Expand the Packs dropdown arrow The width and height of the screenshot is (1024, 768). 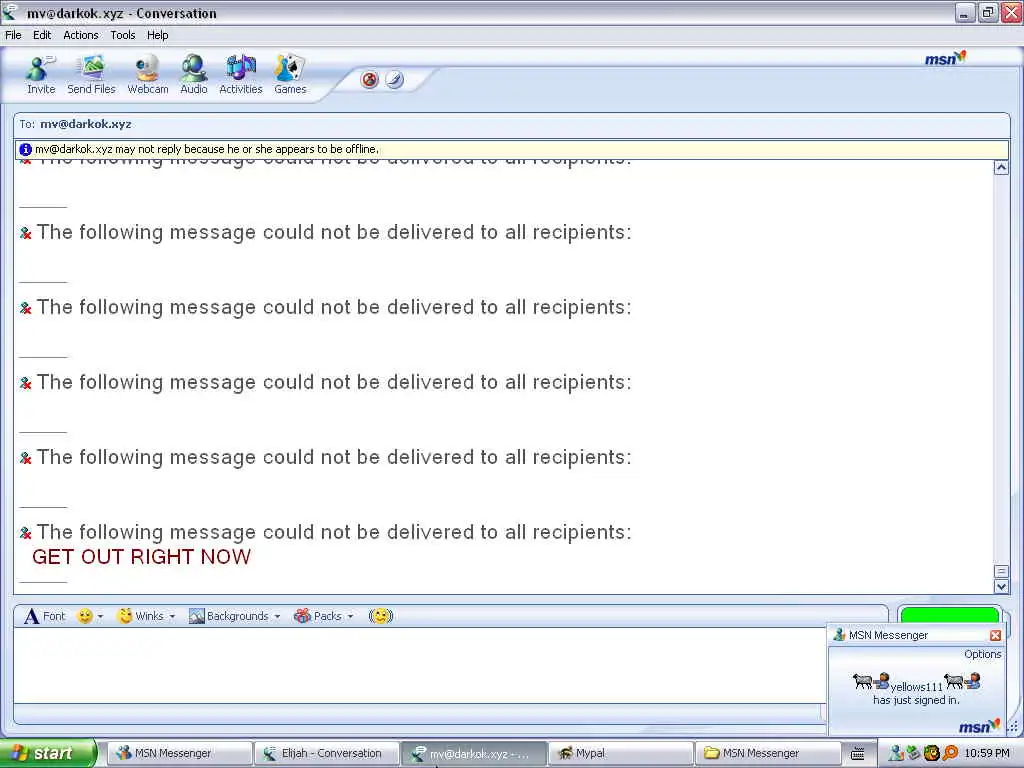(350, 616)
